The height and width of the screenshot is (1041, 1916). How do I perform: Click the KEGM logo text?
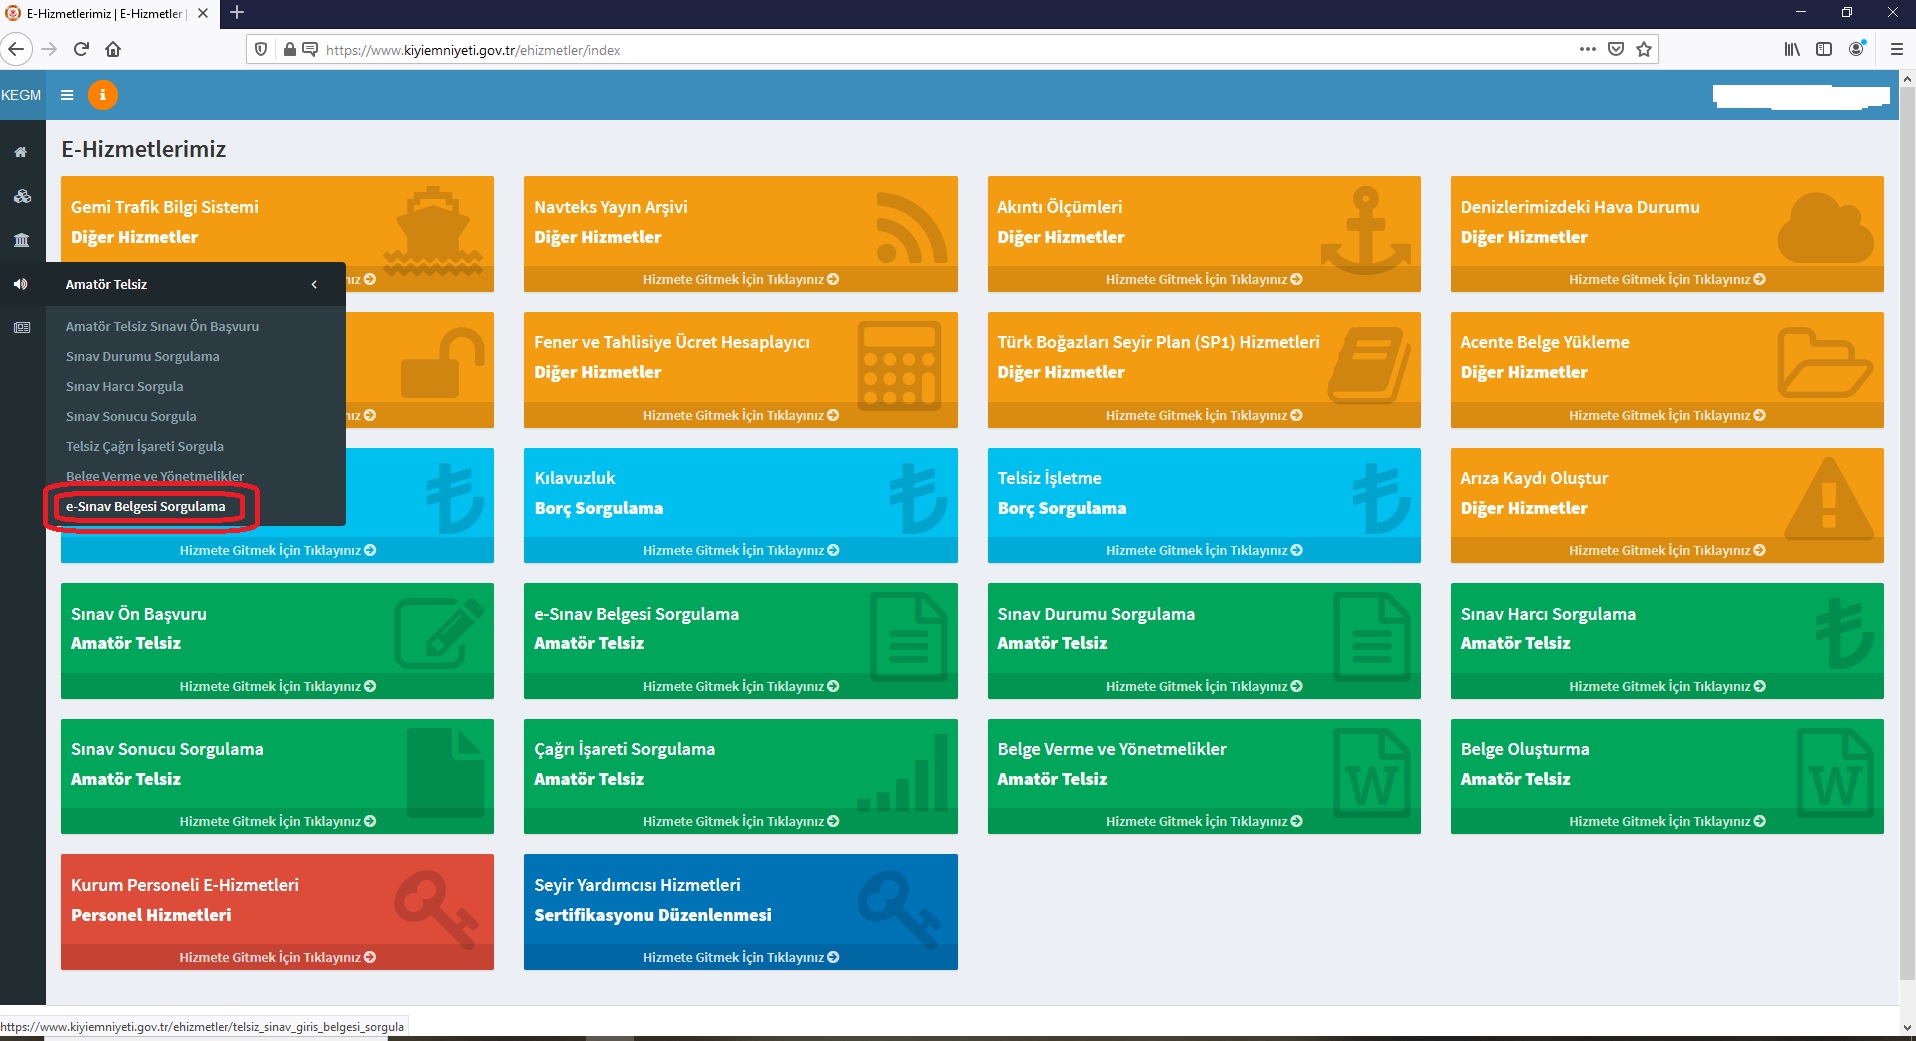(21, 95)
